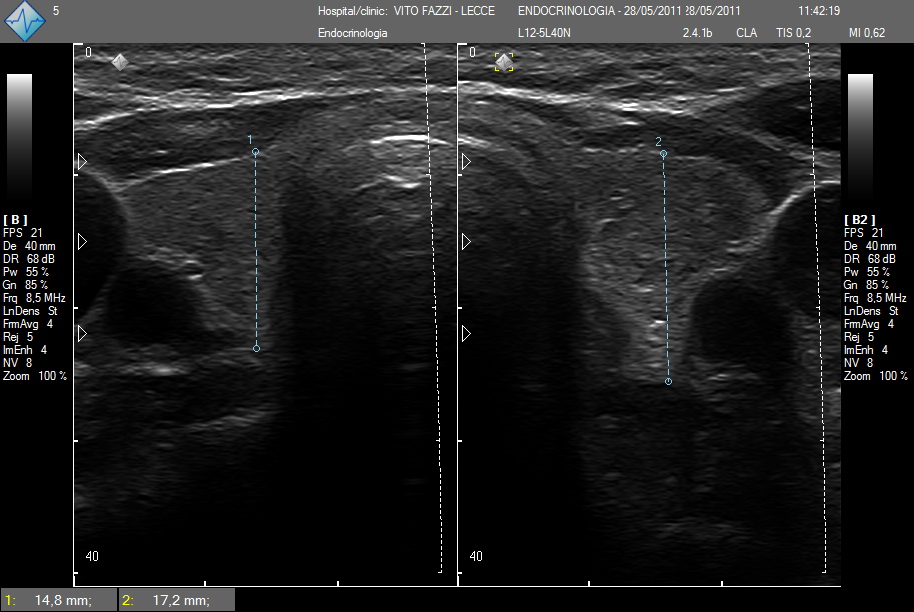Select the uppermost focus triangle in right pane

[466, 161]
